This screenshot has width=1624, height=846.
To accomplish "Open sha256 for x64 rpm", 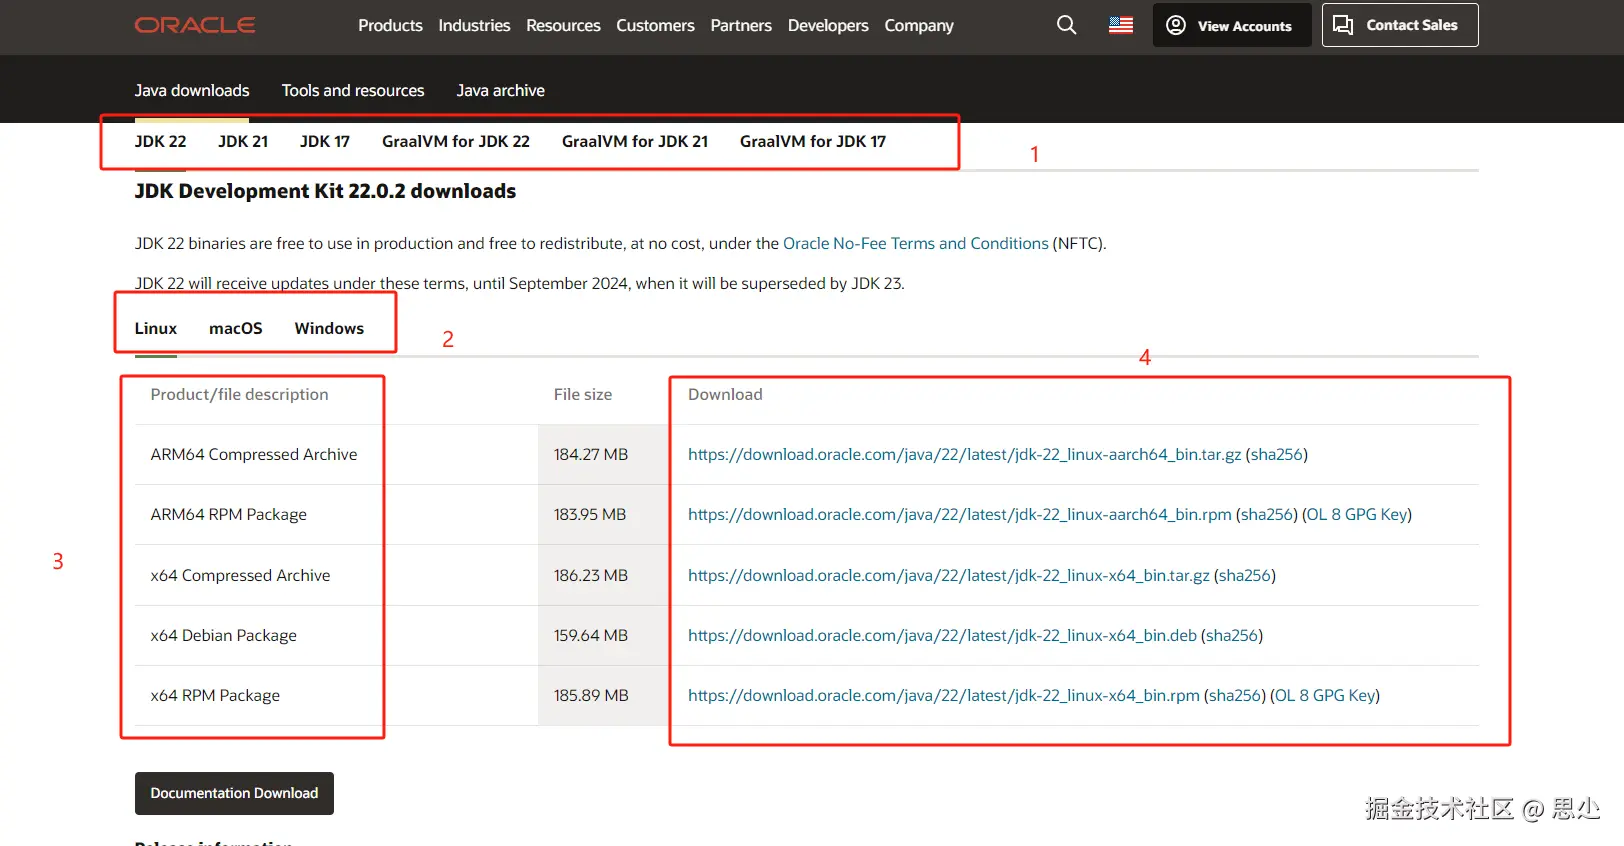I will pyautogui.click(x=1235, y=695).
